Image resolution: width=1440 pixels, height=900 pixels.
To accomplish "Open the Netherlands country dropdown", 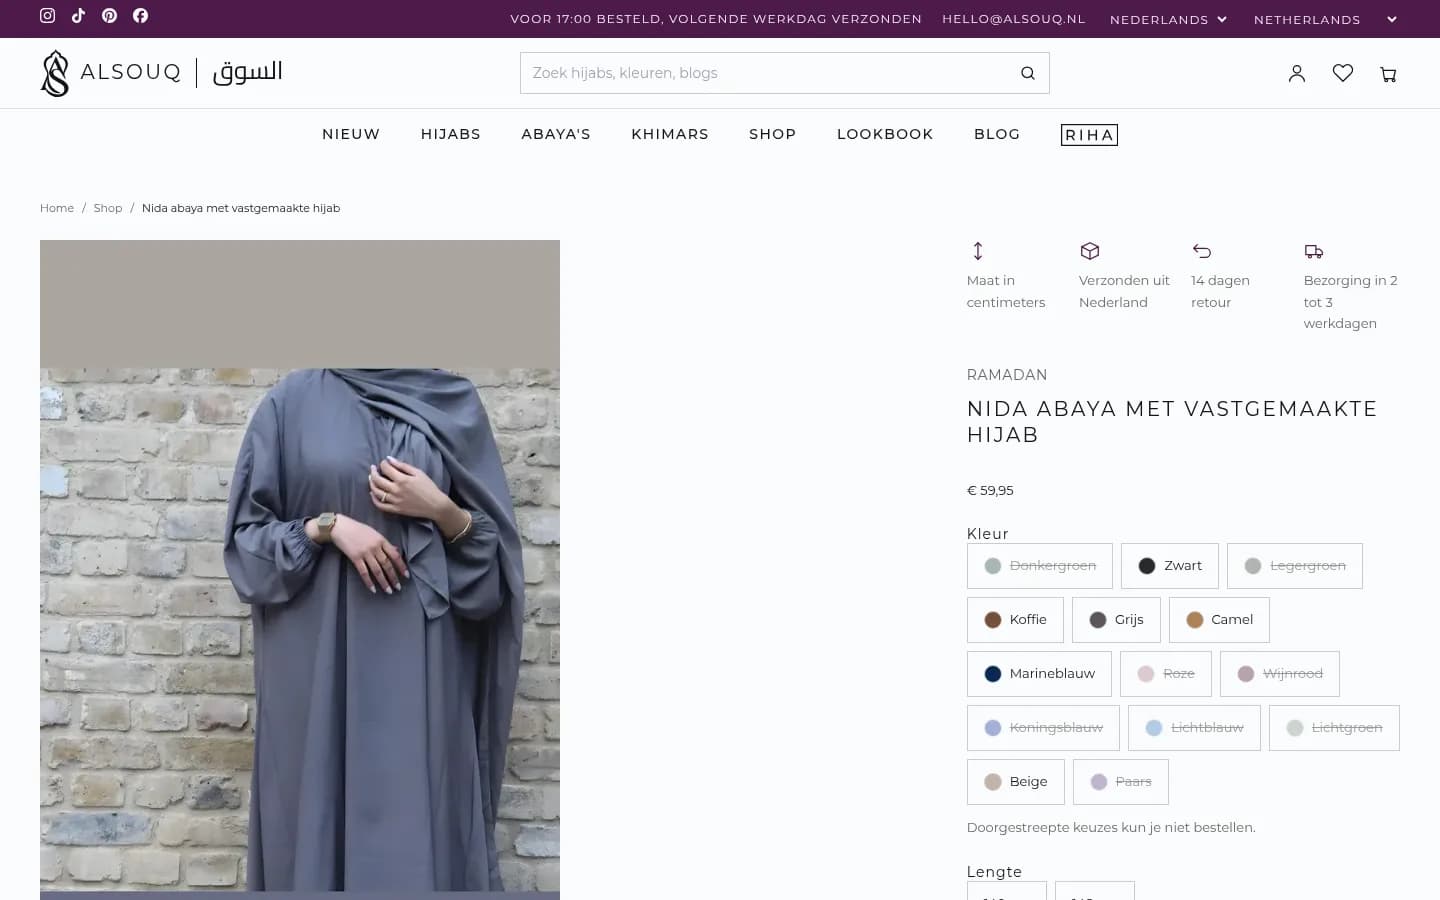I will click(1325, 19).
